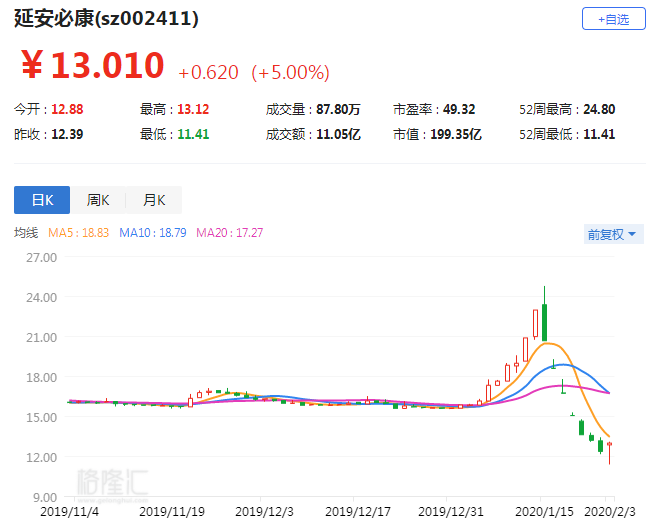Click market cap value 199.35亿

[x=456, y=134]
